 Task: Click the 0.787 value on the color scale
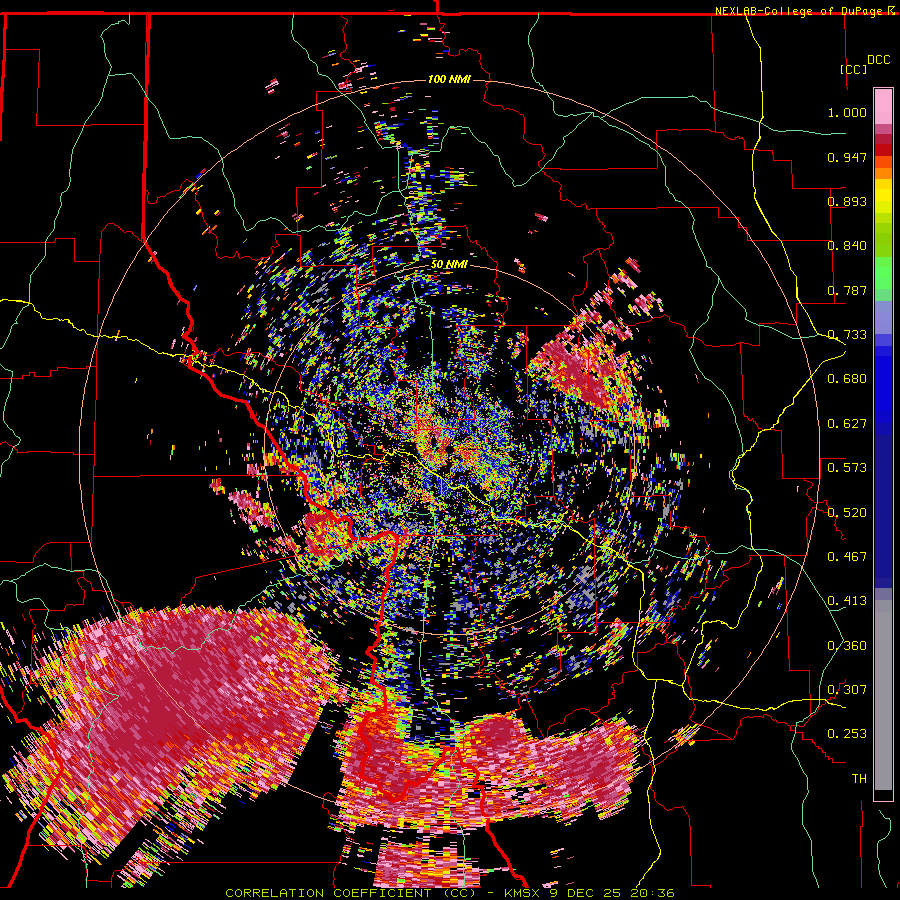pos(847,290)
